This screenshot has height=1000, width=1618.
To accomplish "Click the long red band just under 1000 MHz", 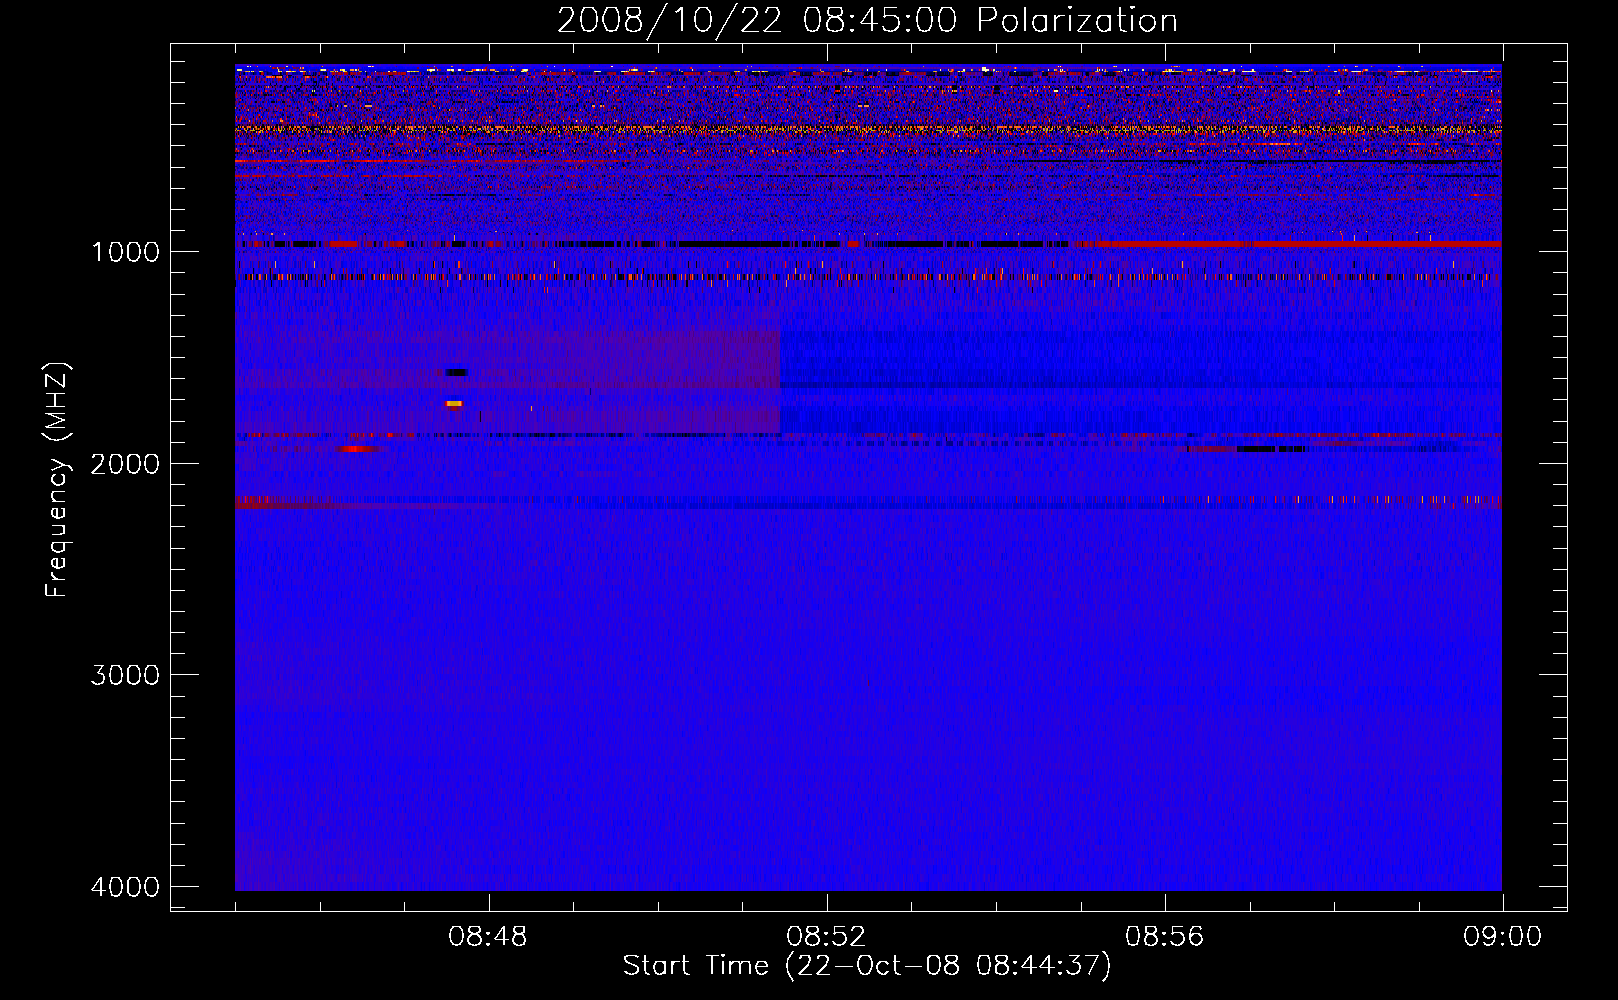I will point(1298,244).
